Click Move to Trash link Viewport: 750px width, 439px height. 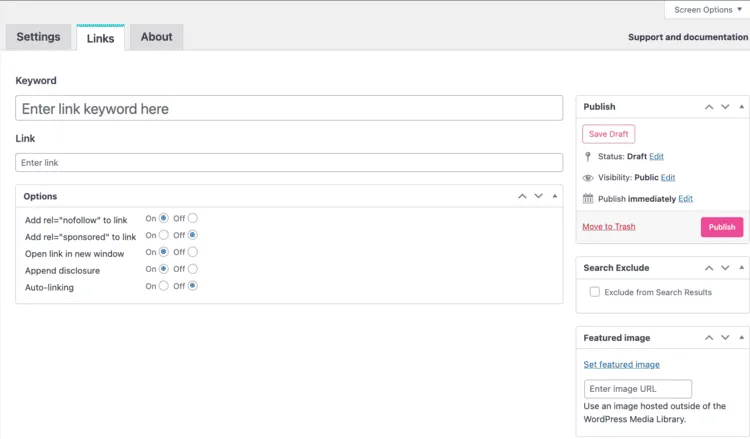(x=609, y=227)
